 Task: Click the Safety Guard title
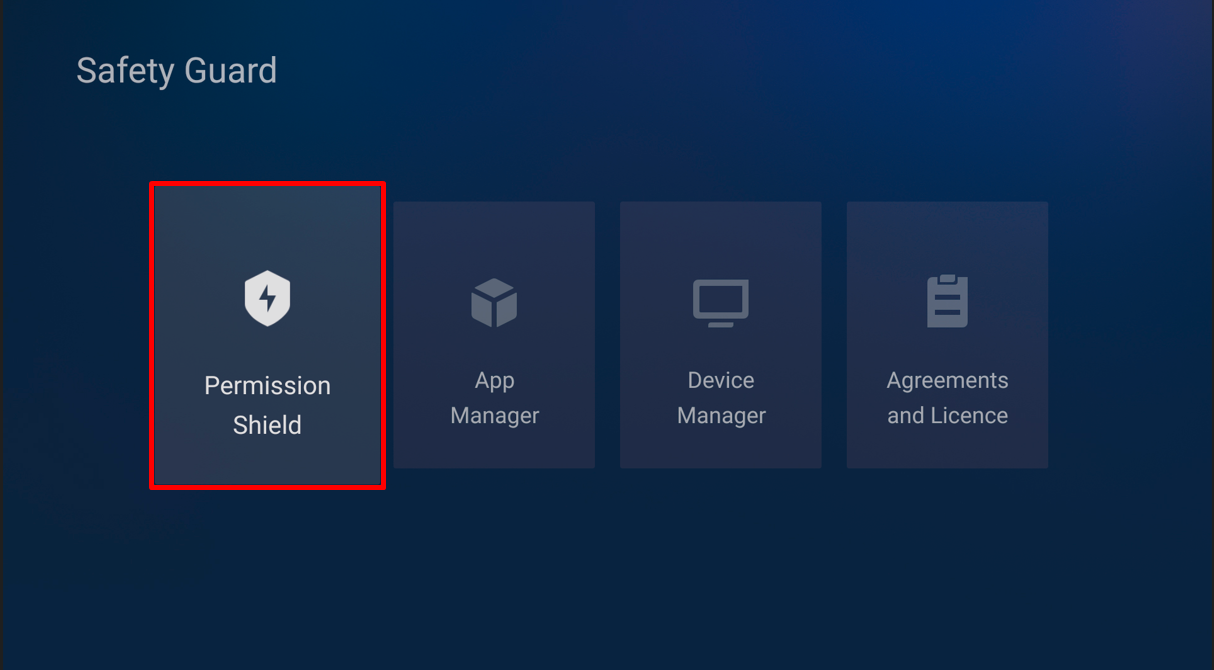pos(176,70)
